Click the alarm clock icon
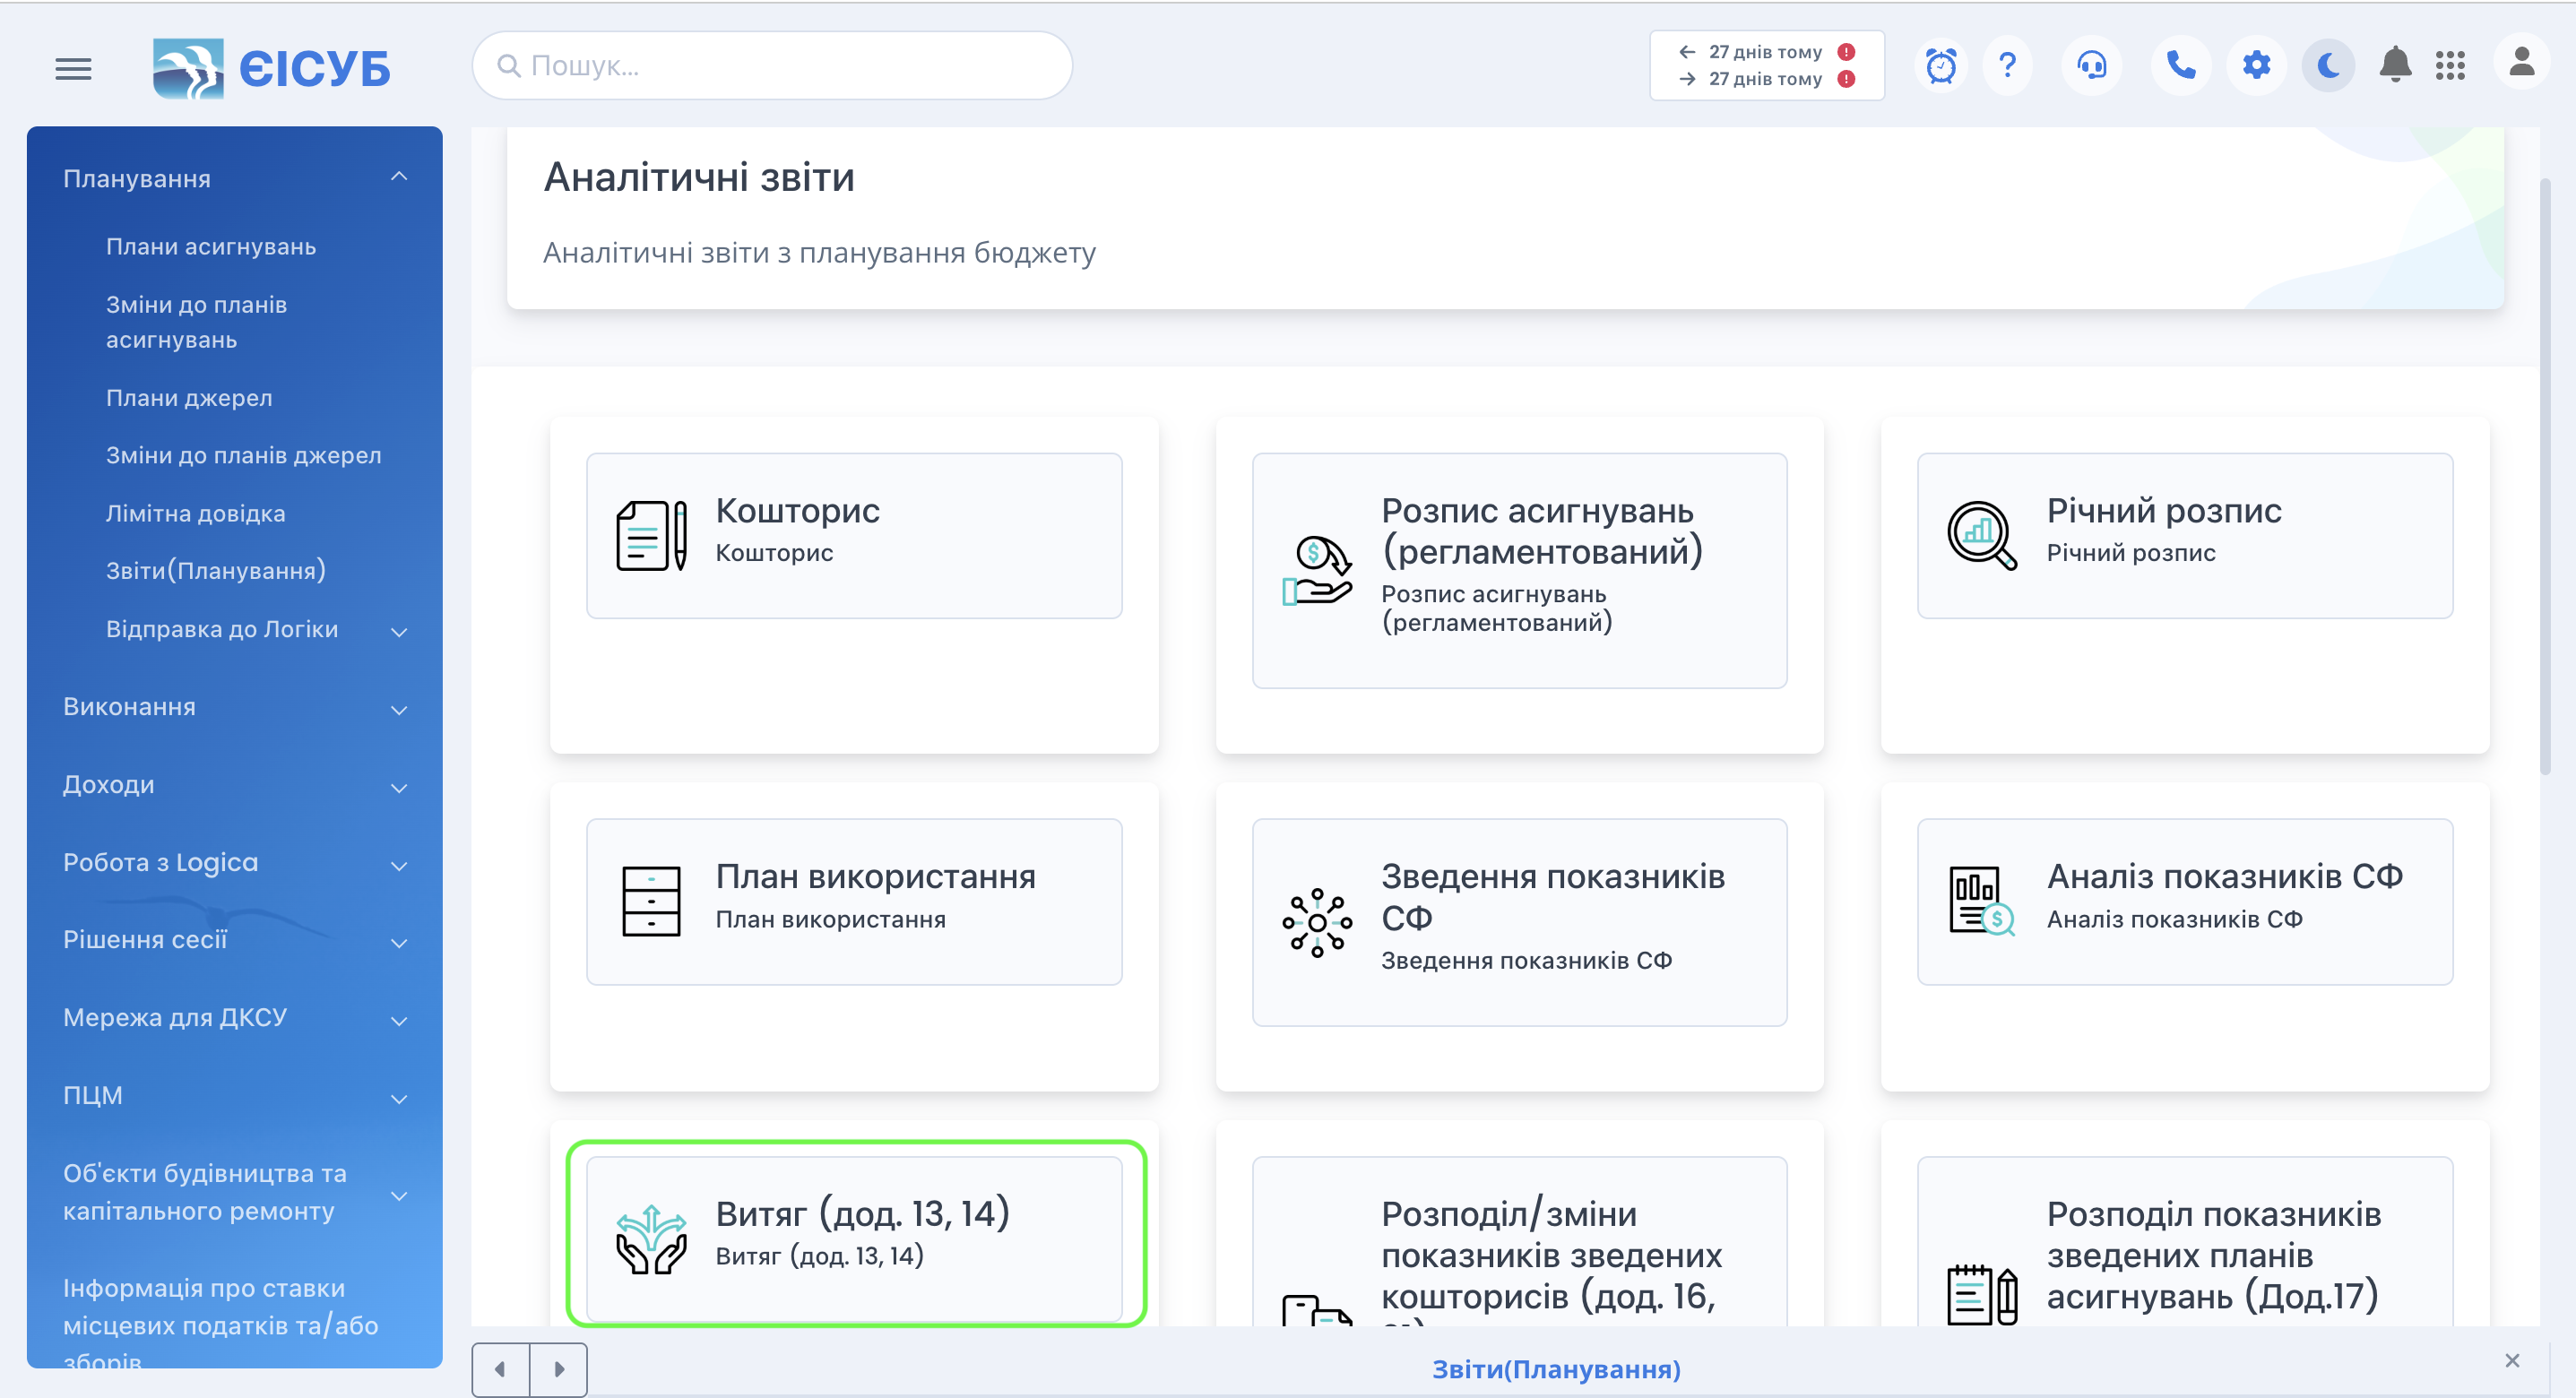Viewport: 2576px width, 1398px height. point(1941,66)
